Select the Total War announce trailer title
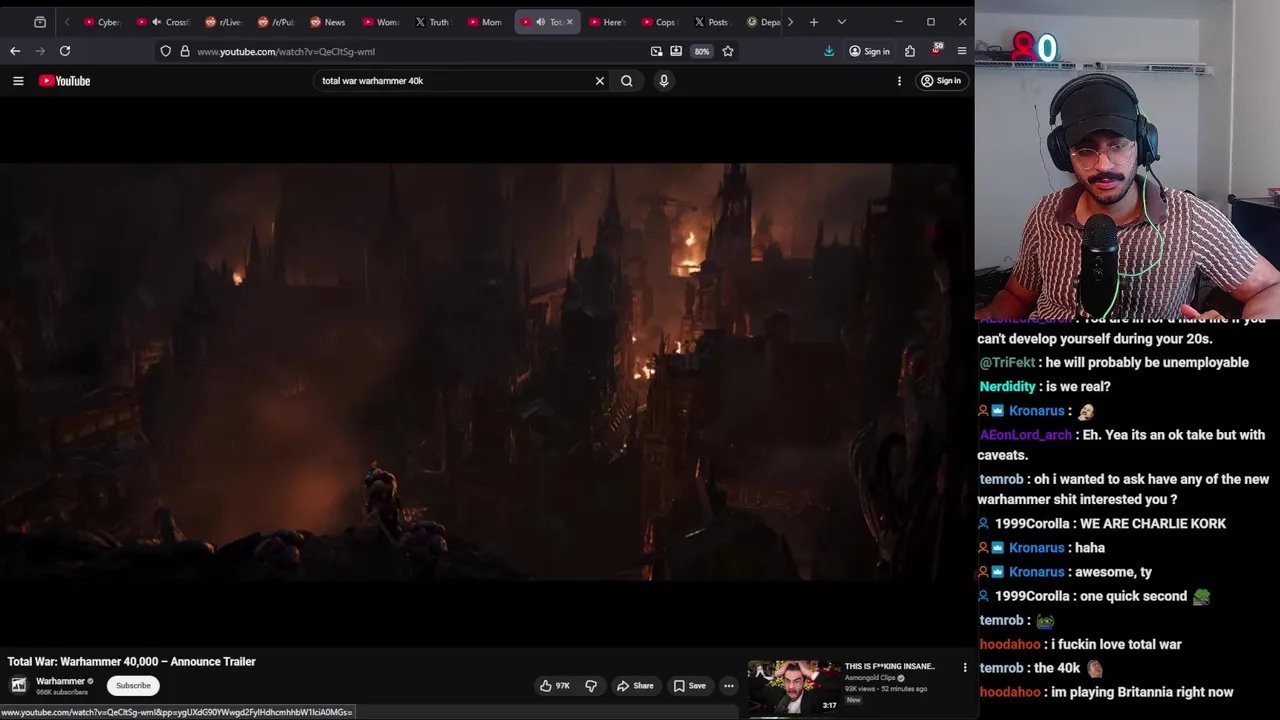 tap(132, 661)
